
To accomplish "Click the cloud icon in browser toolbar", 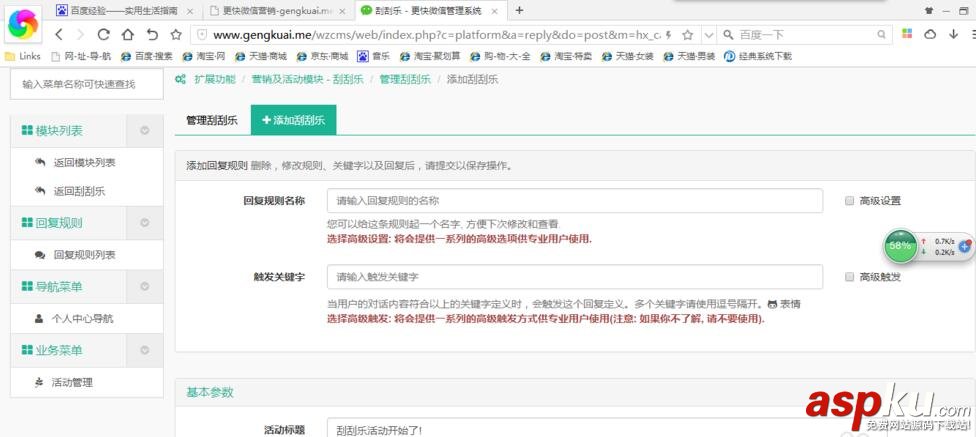I will [930, 34].
